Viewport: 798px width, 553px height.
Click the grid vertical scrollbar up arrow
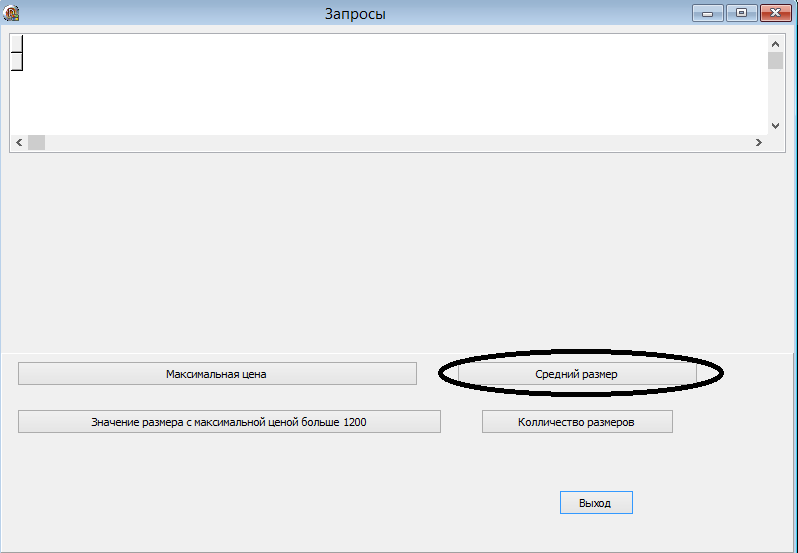(775, 44)
